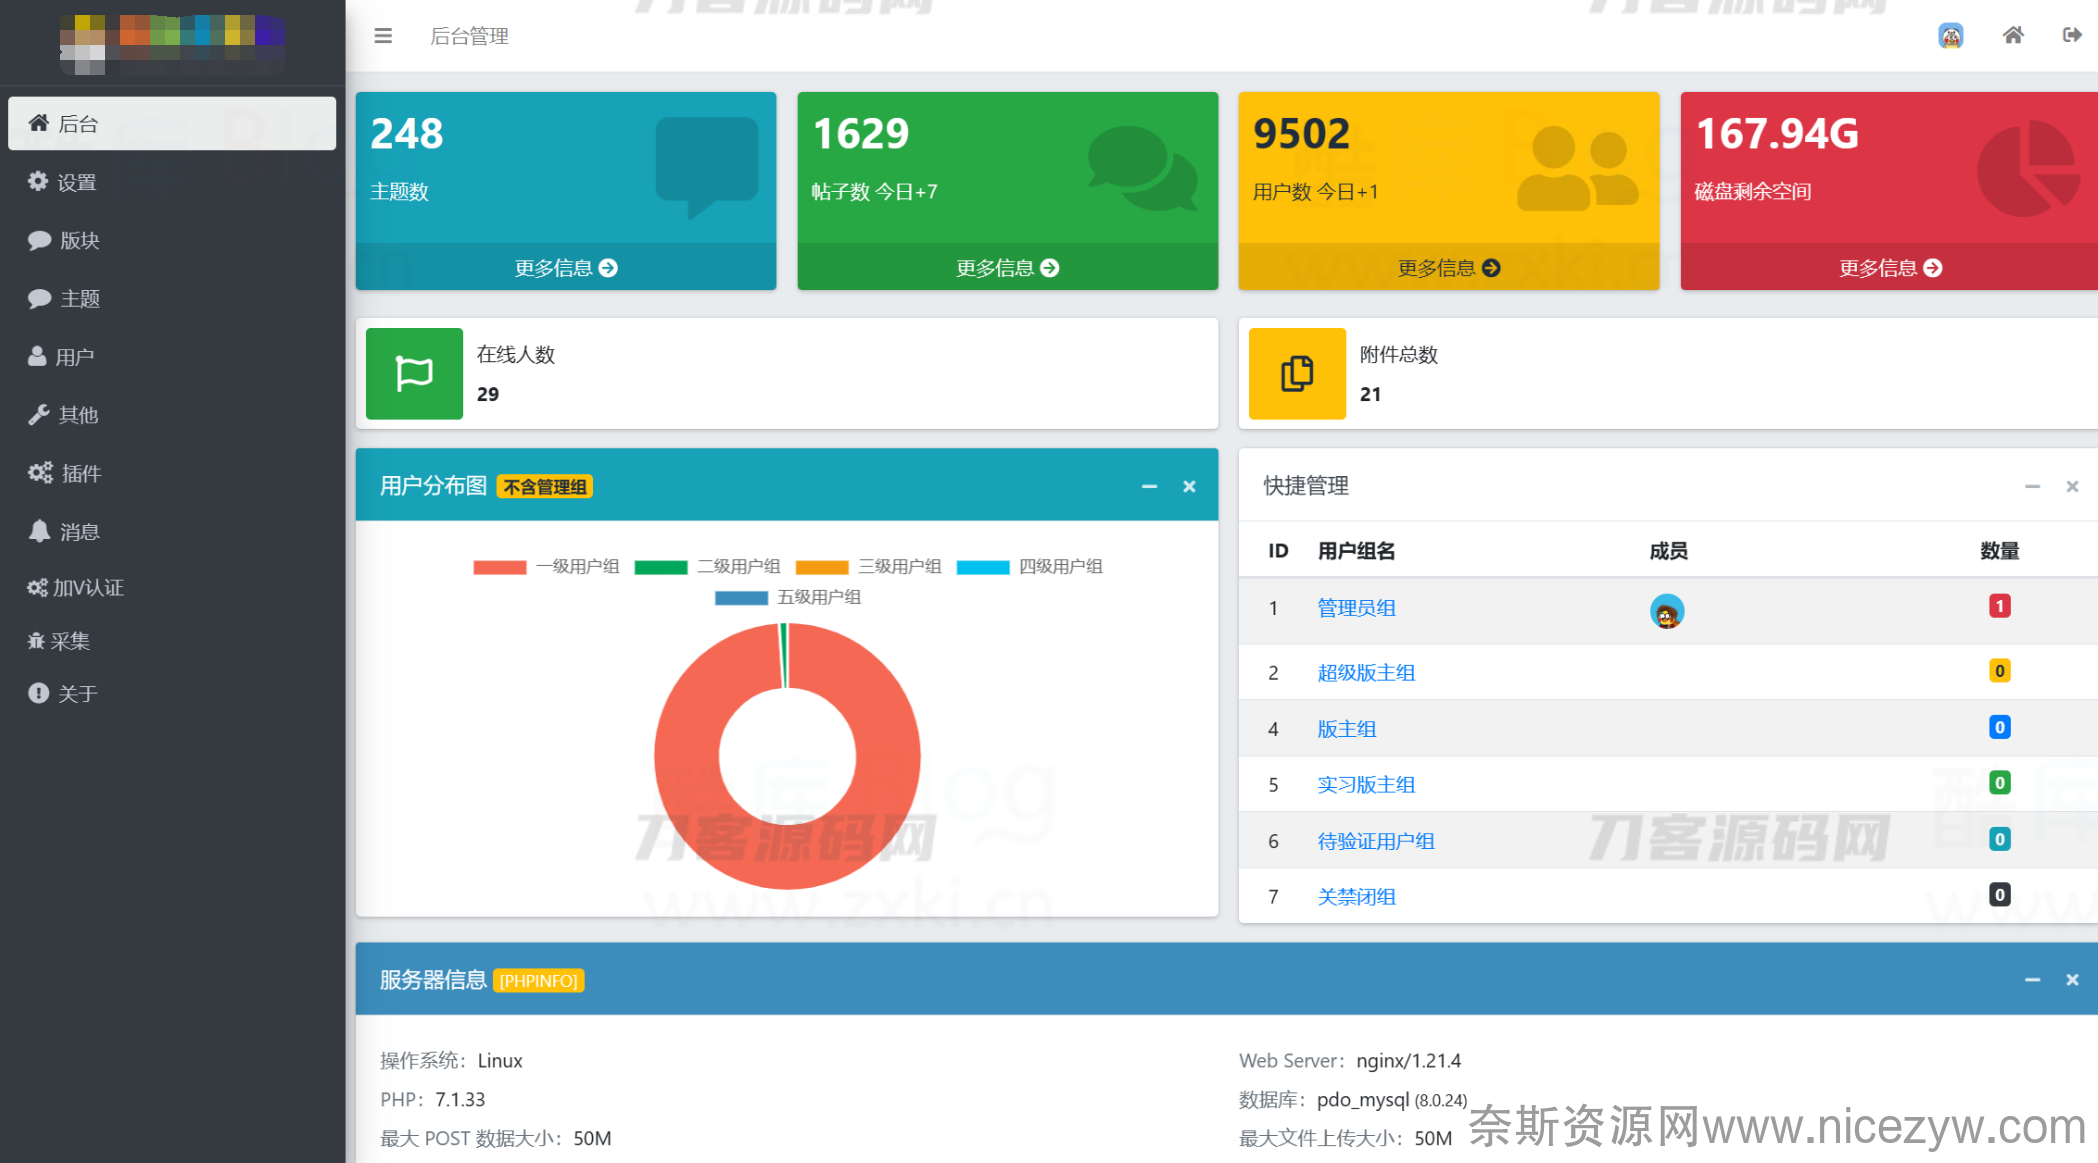Click the 后台管理 header title
Screen dimensions: 2098x1163
pos(469,36)
